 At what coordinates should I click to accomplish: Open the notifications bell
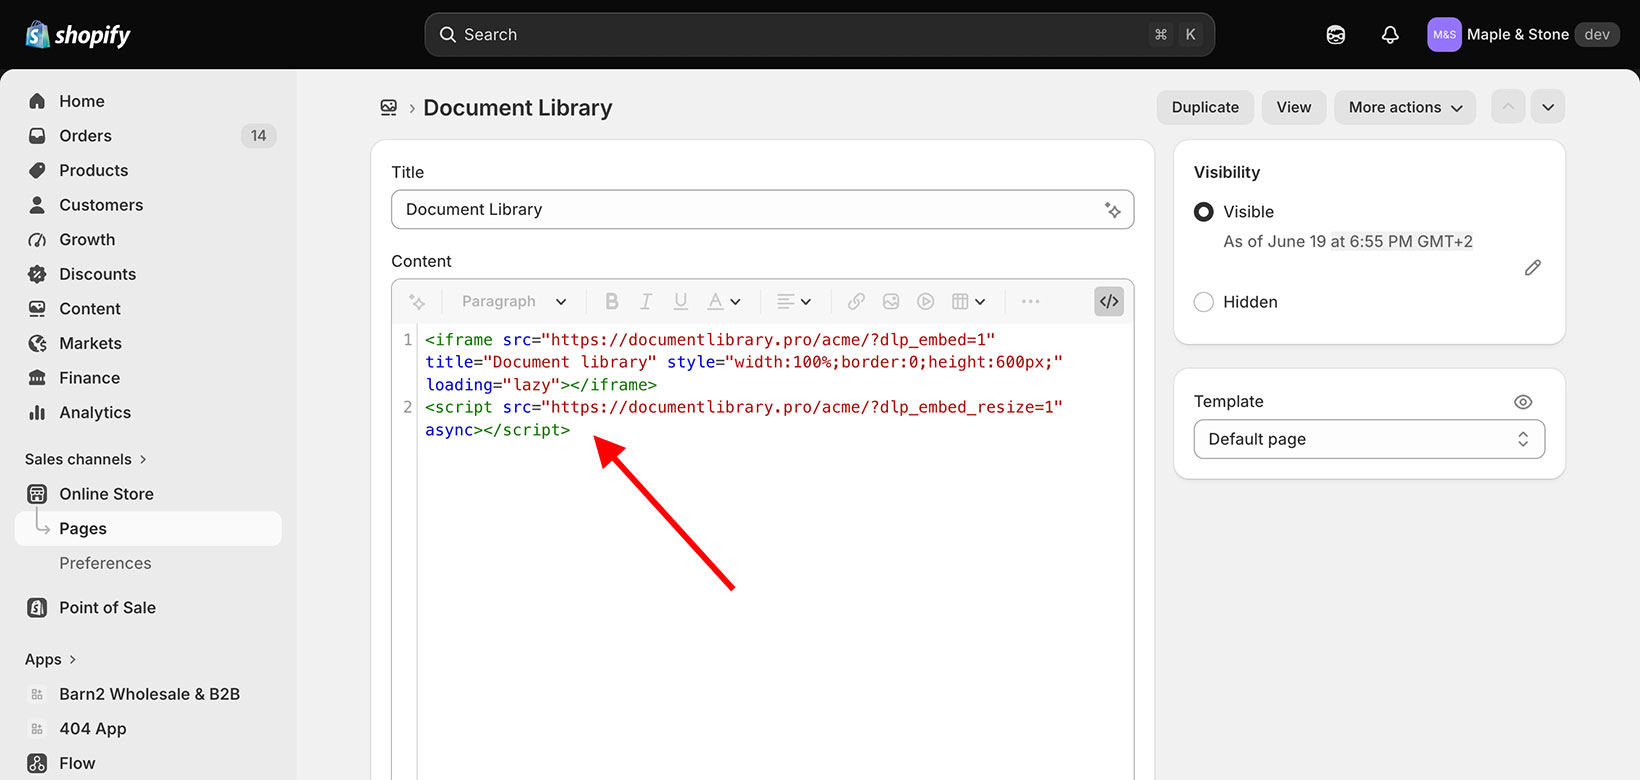[1390, 35]
